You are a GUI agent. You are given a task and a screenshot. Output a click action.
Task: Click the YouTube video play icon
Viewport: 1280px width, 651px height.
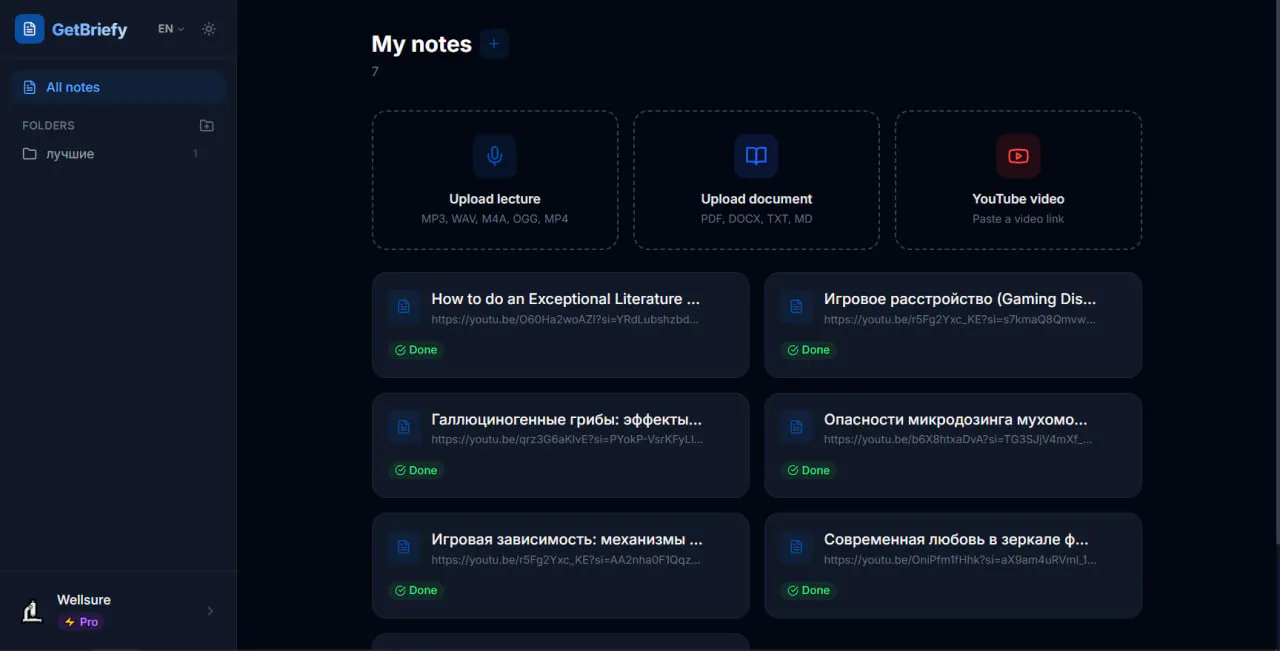coord(1018,156)
